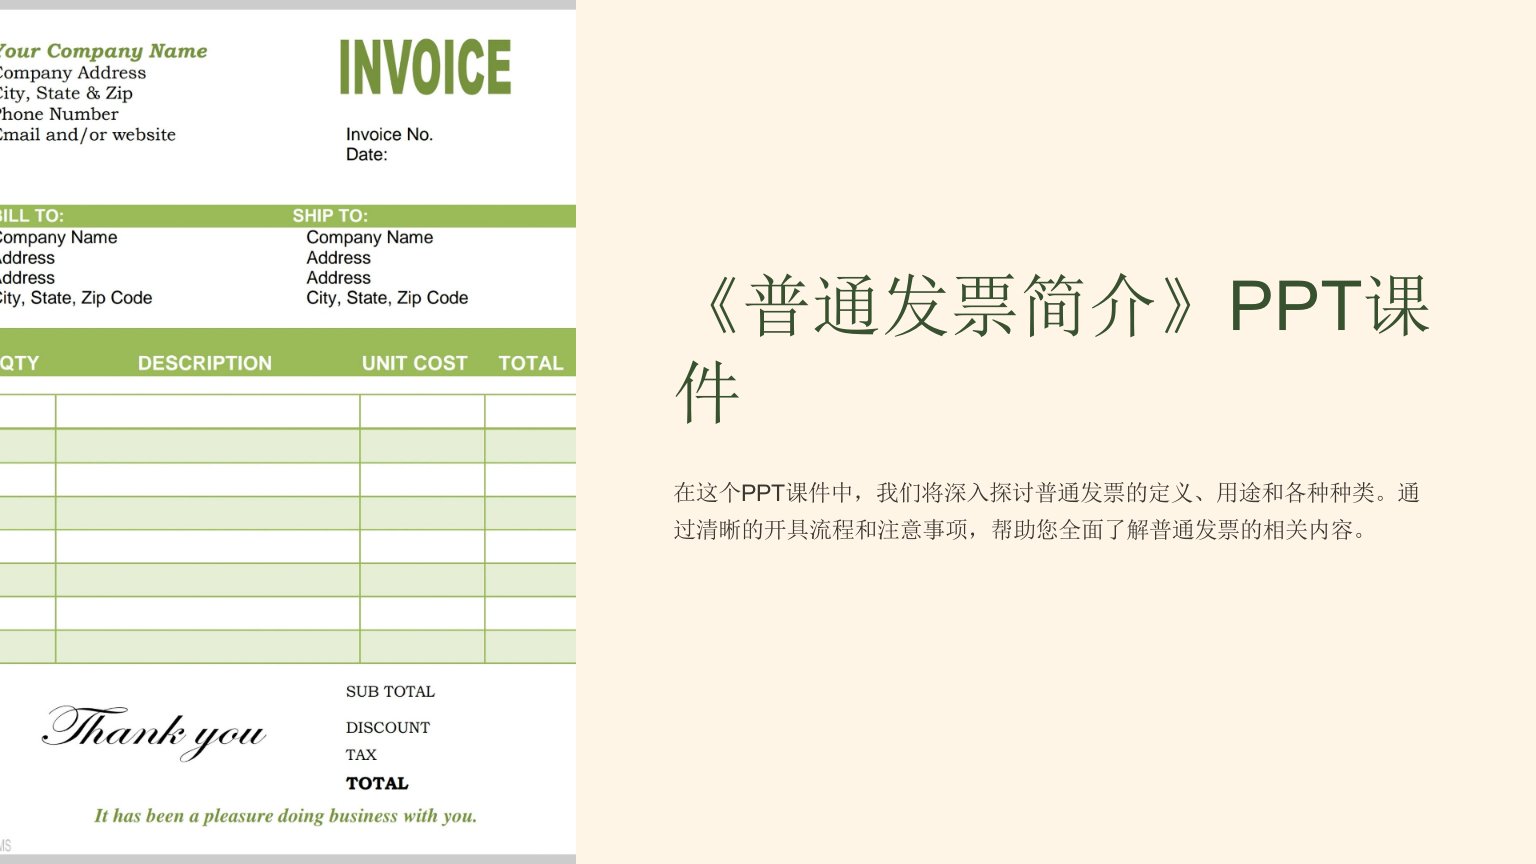Click the invoice template image

click(288, 432)
